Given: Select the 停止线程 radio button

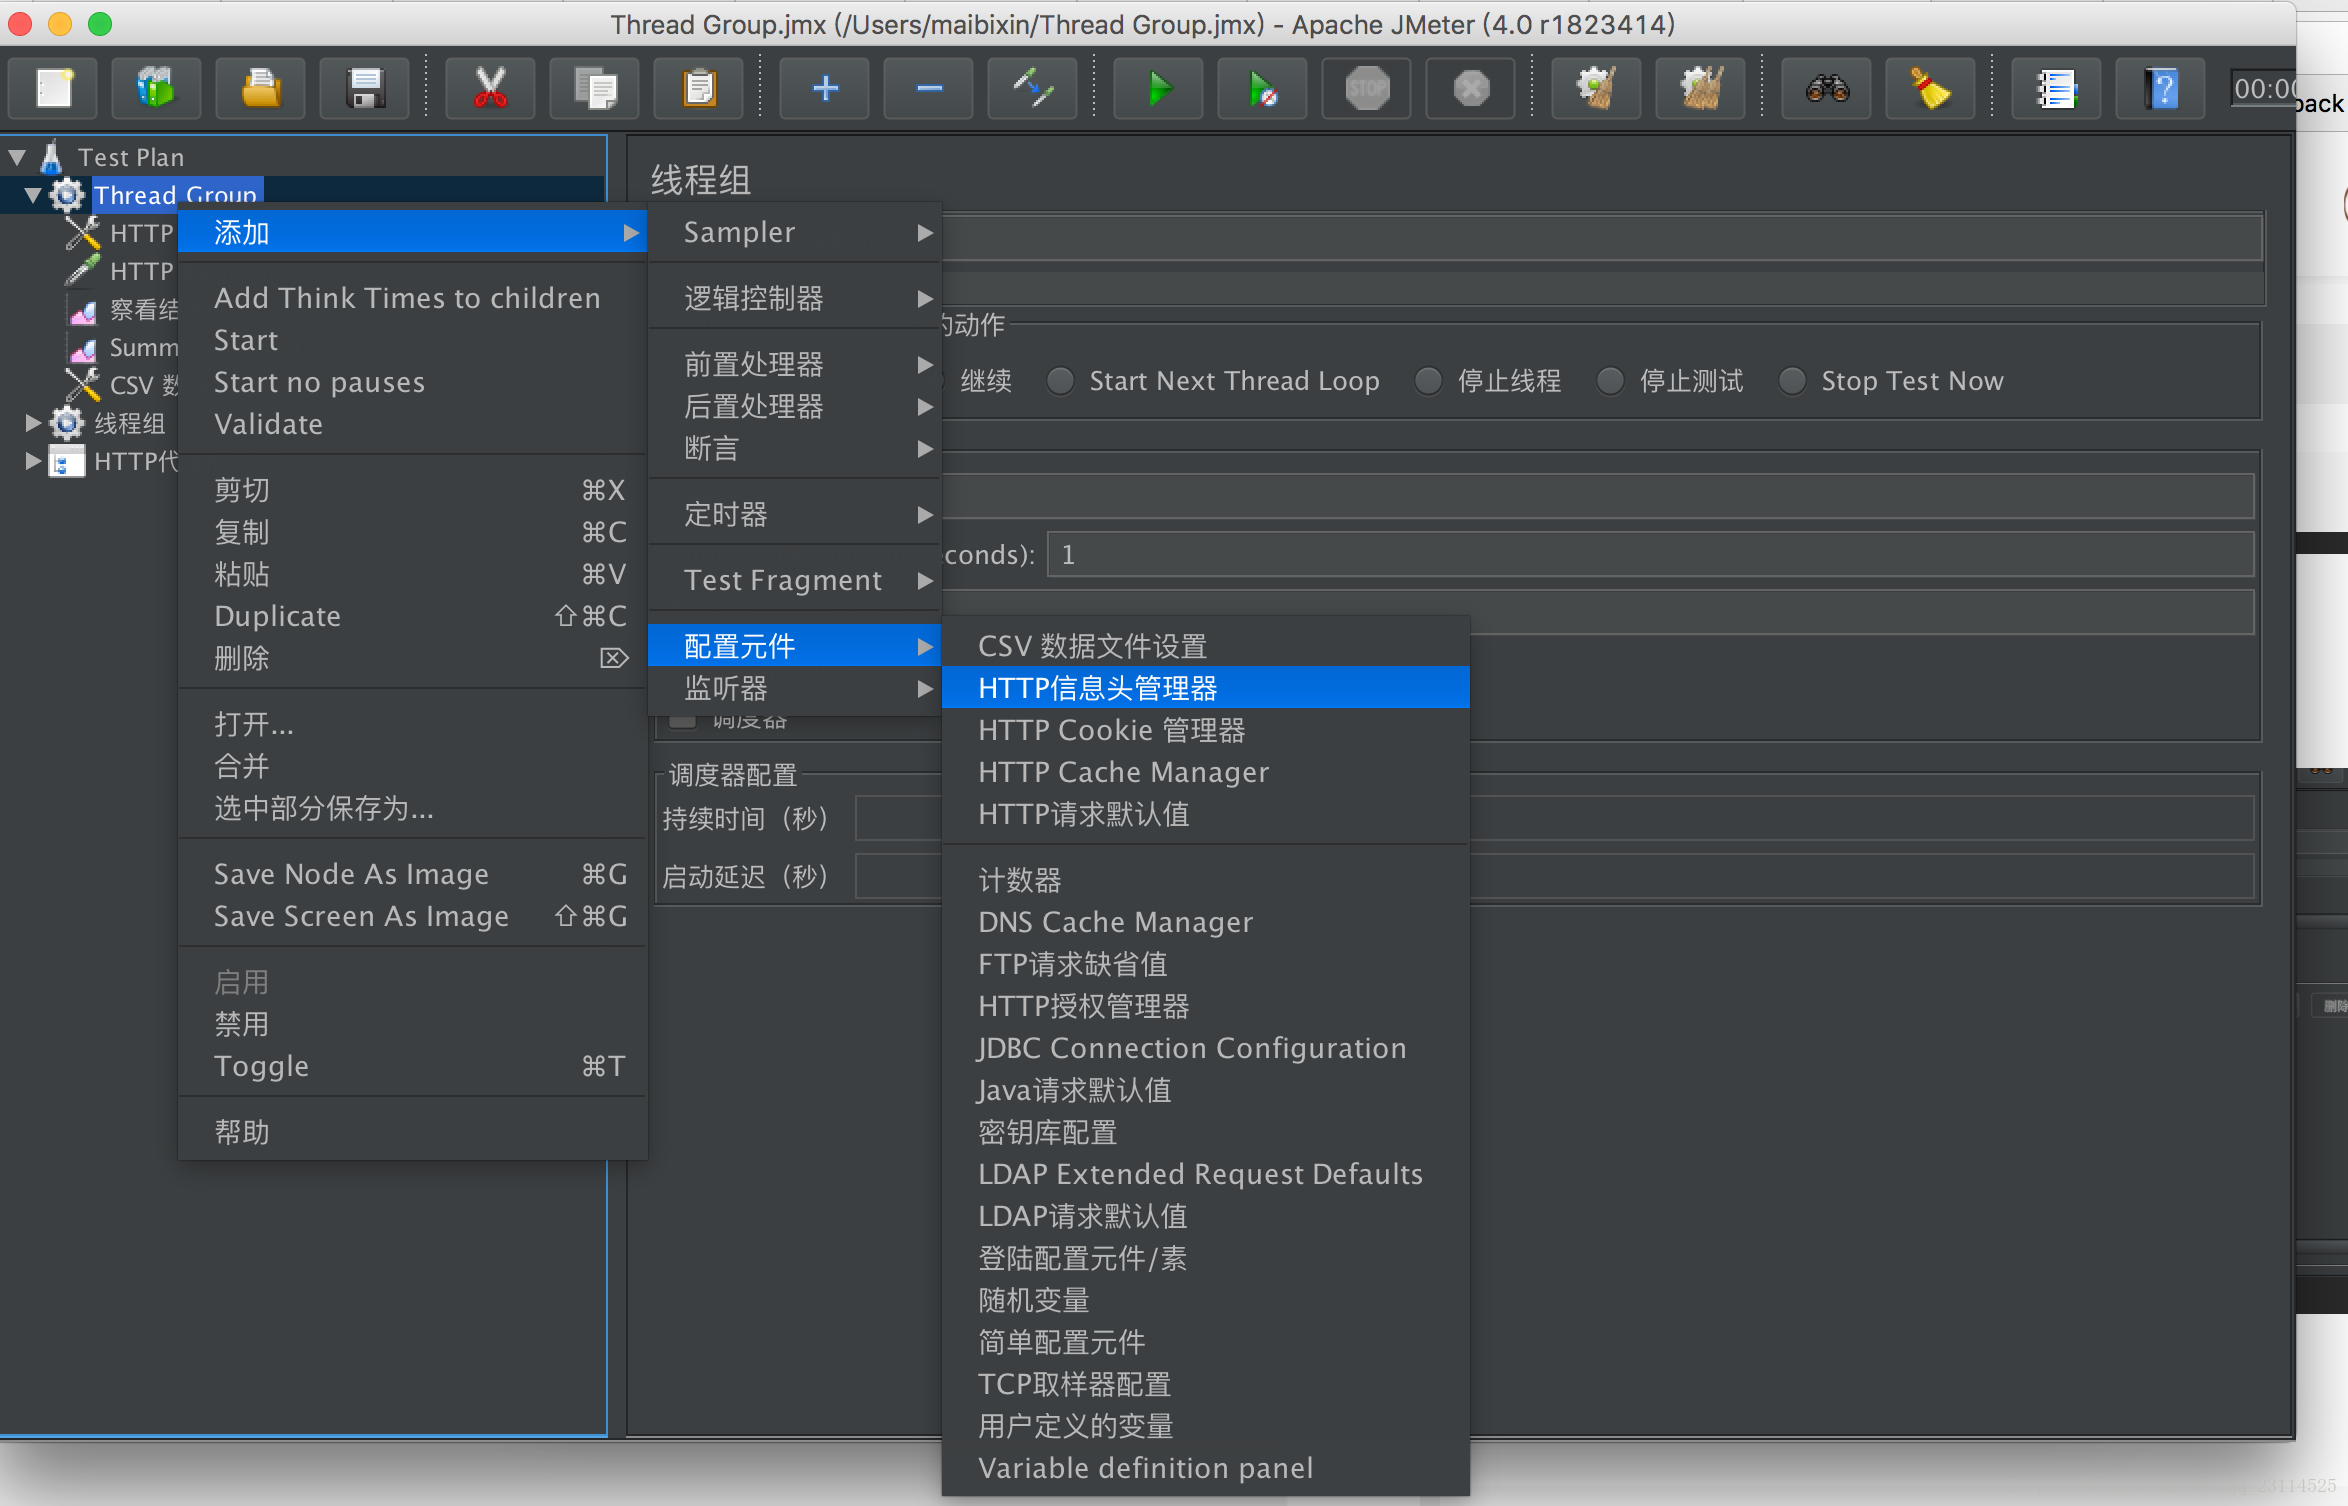Looking at the screenshot, I should (1428, 381).
